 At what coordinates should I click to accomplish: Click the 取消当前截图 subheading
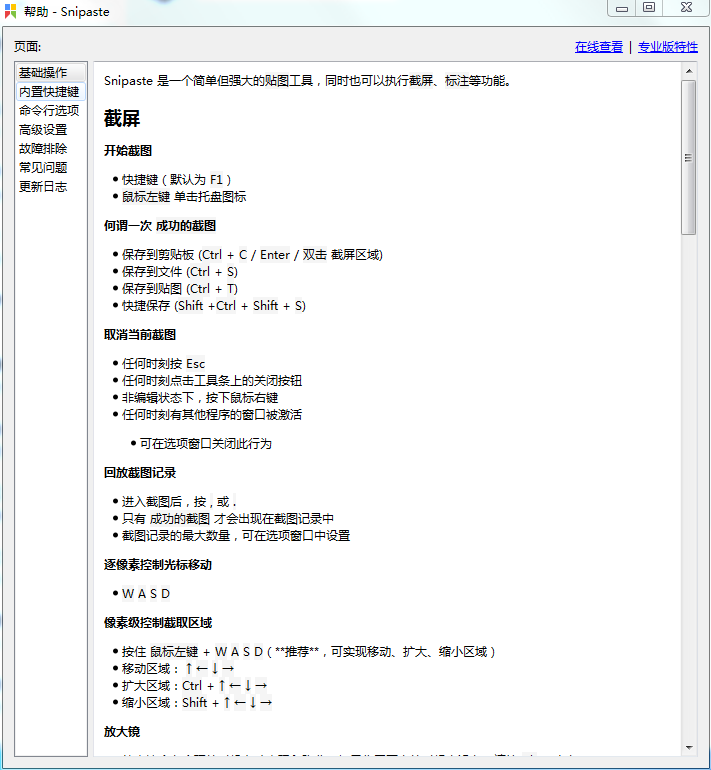[x=139, y=335]
